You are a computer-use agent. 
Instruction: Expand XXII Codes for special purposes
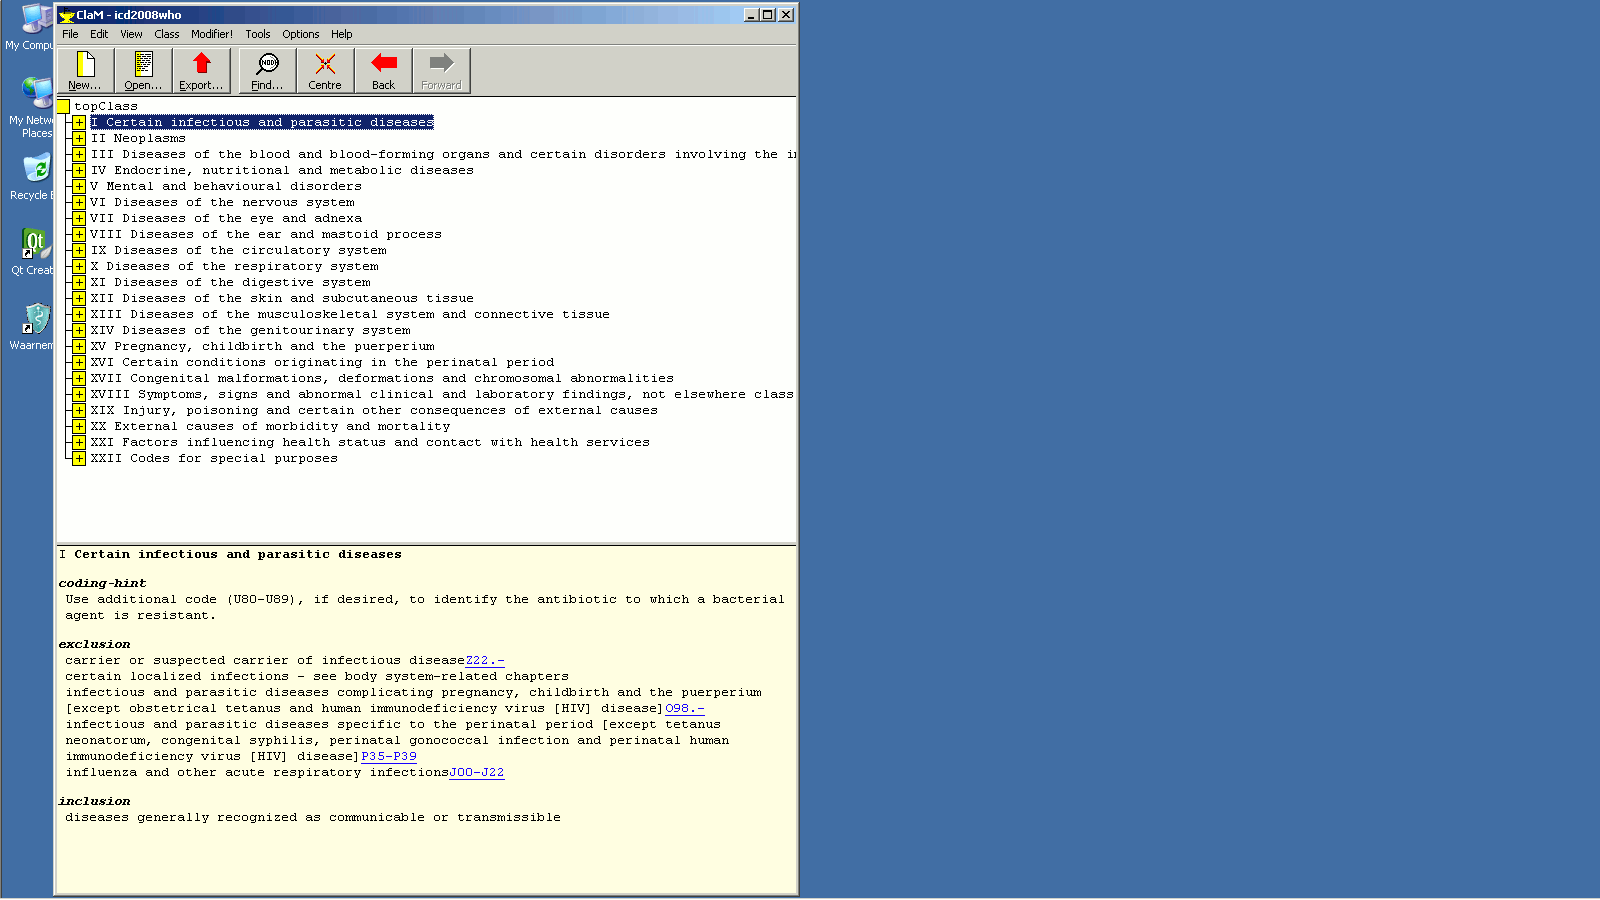(79, 459)
